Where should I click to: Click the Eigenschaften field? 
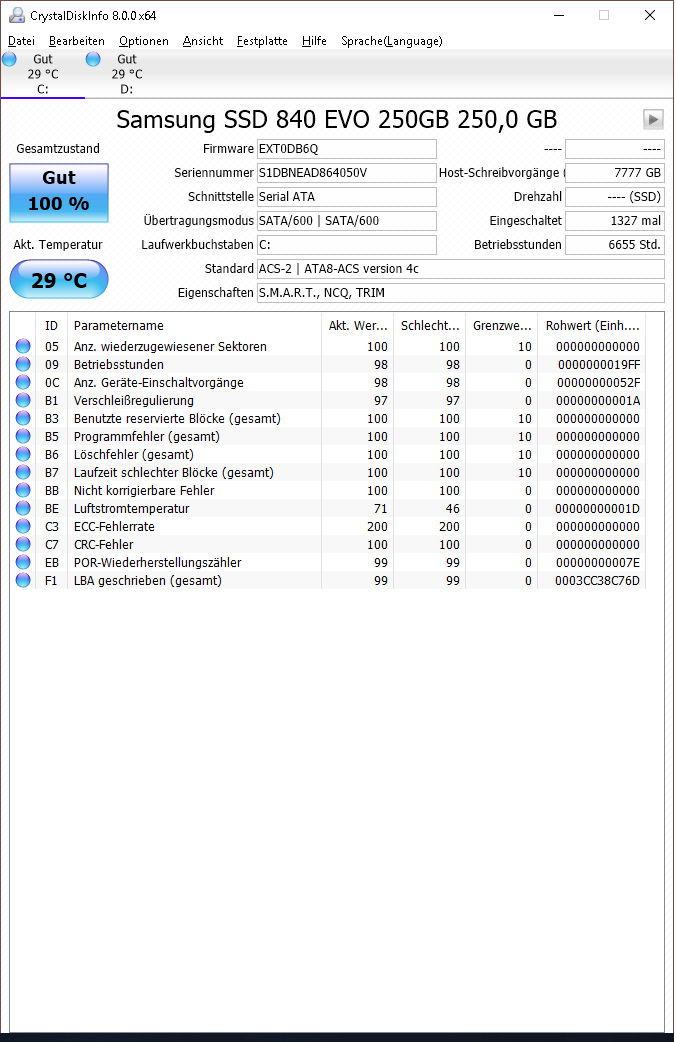pyautogui.click(x=461, y=292)
